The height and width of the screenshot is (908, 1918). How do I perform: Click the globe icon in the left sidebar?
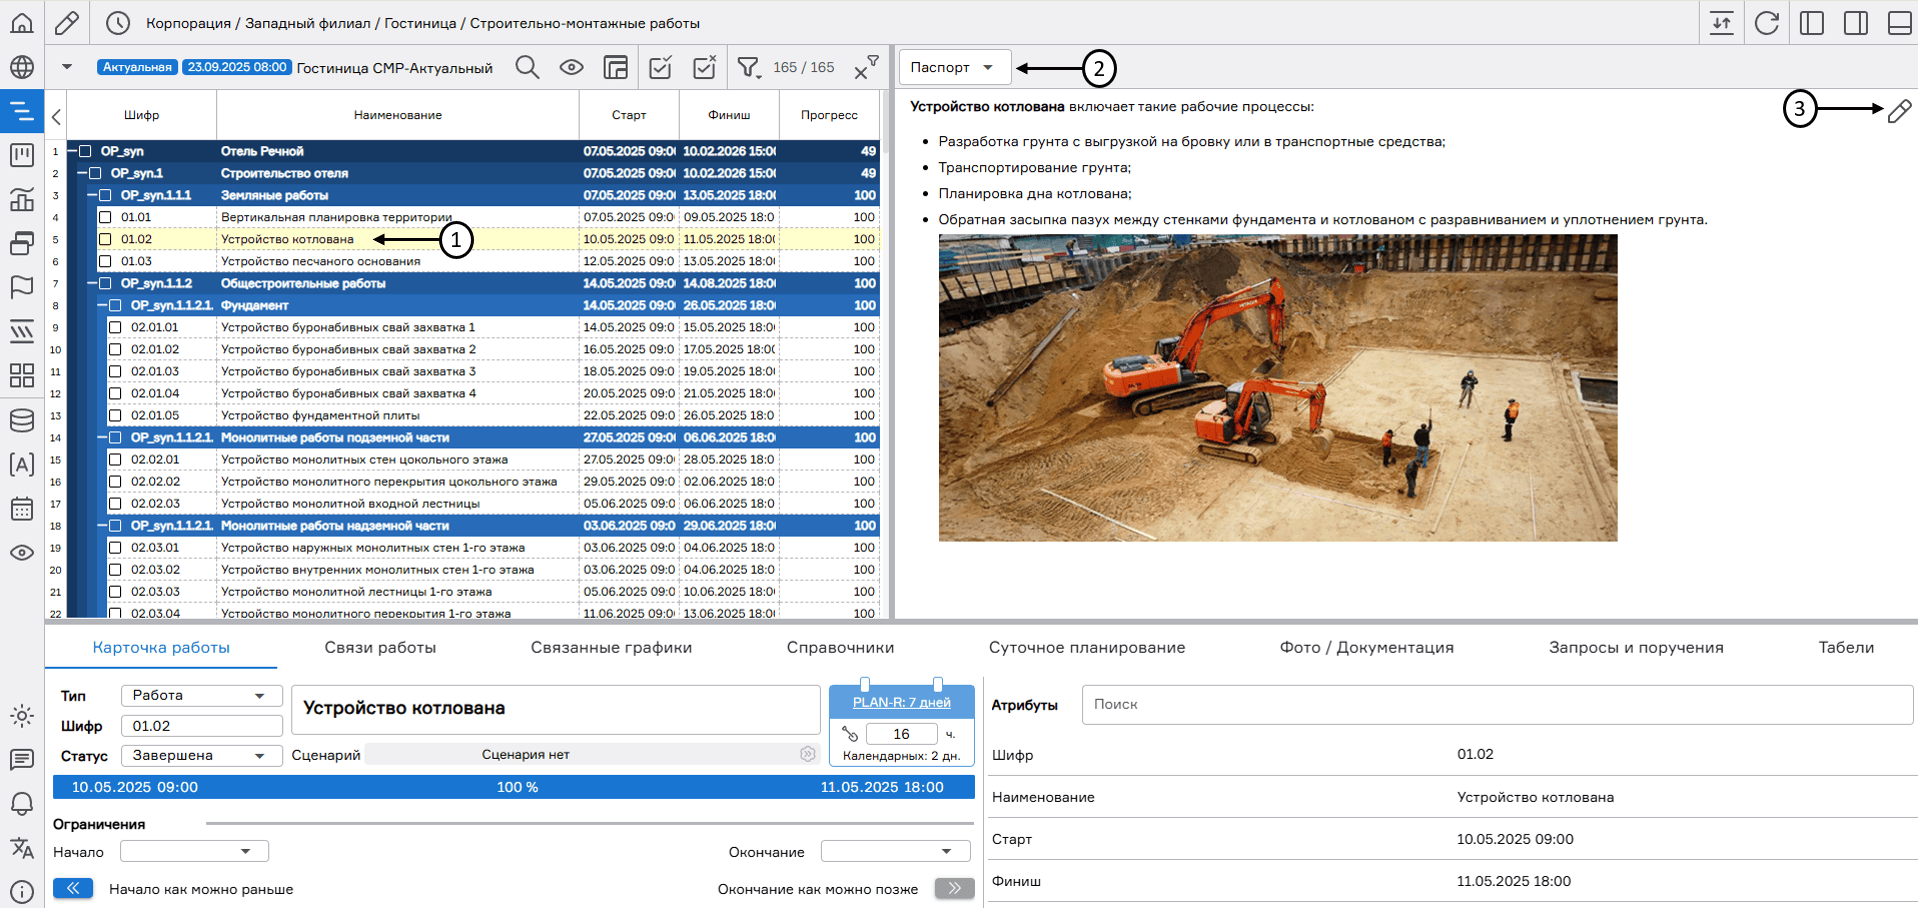pos(22,67)
